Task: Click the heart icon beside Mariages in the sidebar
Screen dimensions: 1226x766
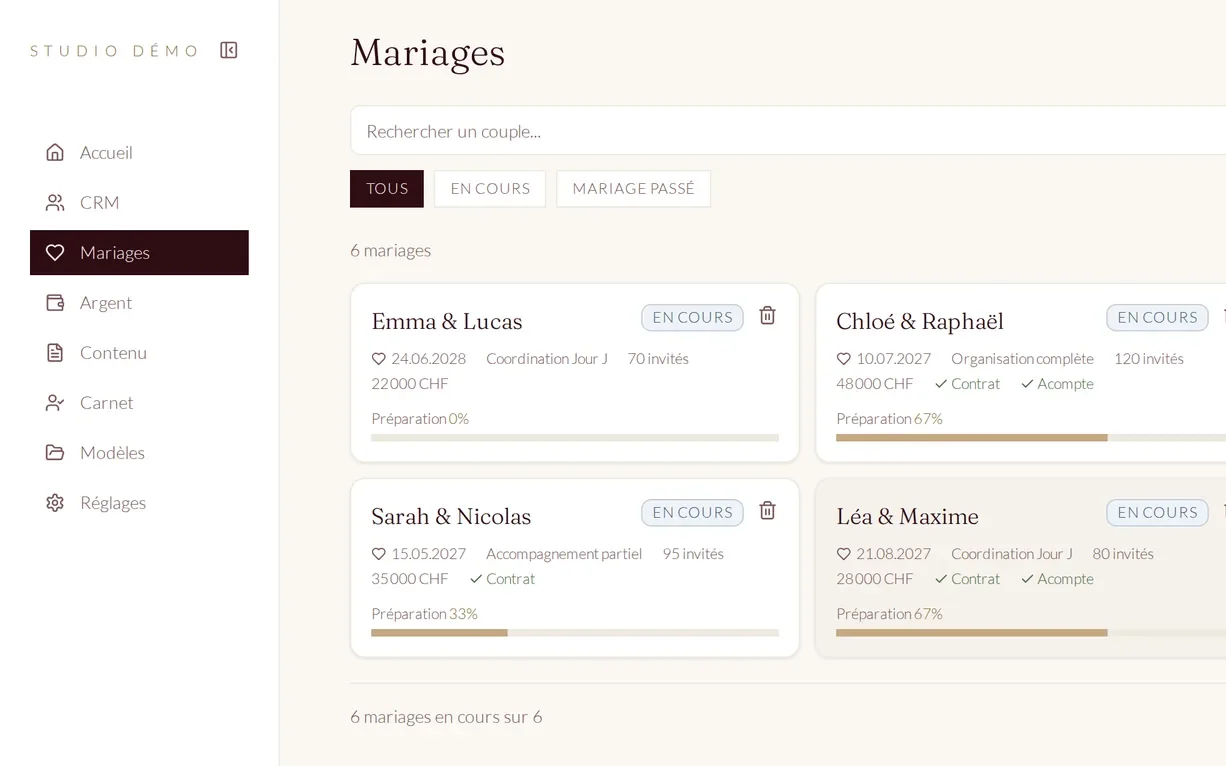Action: point(55,252)
